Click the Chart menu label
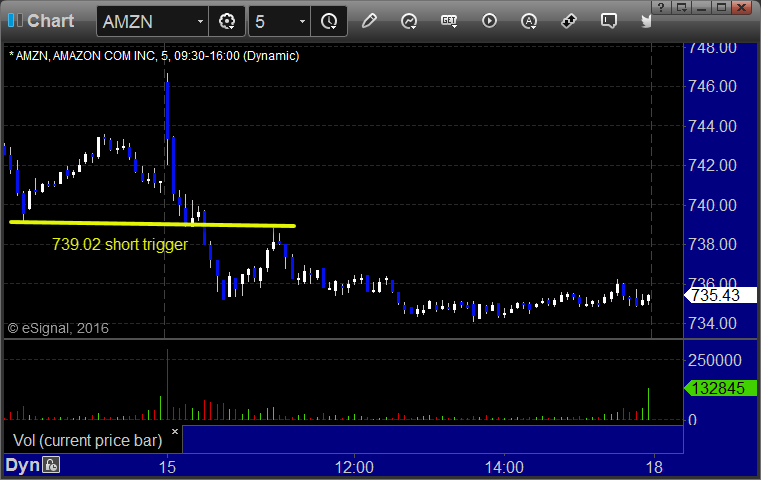Screen dimensions: 761x480 click(50, 21)
